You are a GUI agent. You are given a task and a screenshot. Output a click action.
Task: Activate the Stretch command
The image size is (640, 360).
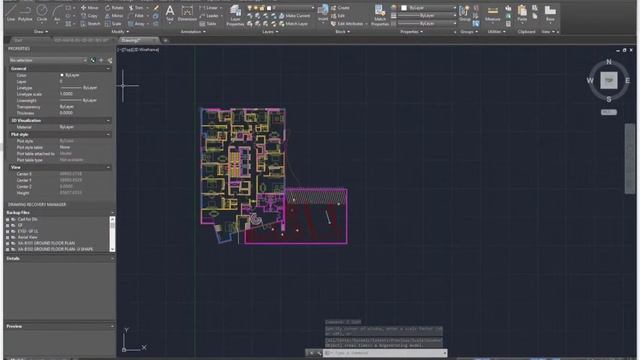coord(90,24)
